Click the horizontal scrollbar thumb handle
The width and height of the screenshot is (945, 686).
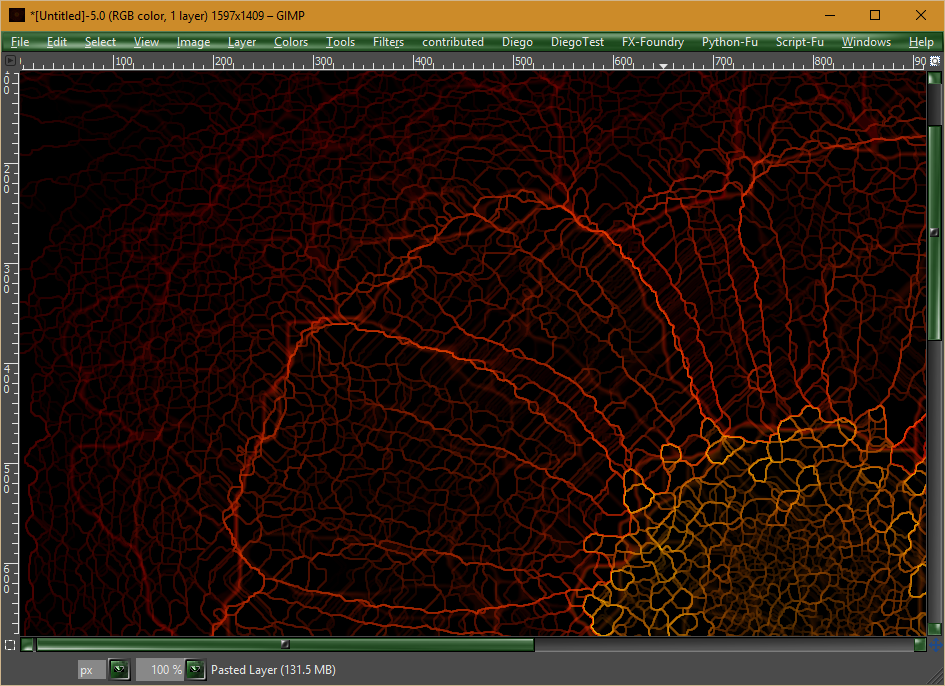pos(285,645)
